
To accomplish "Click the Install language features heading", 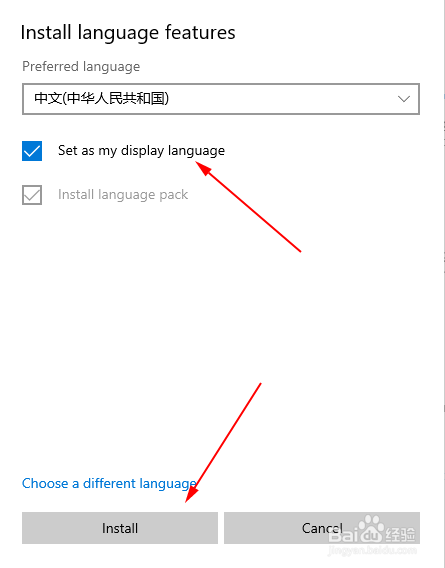I will [128, 33].
